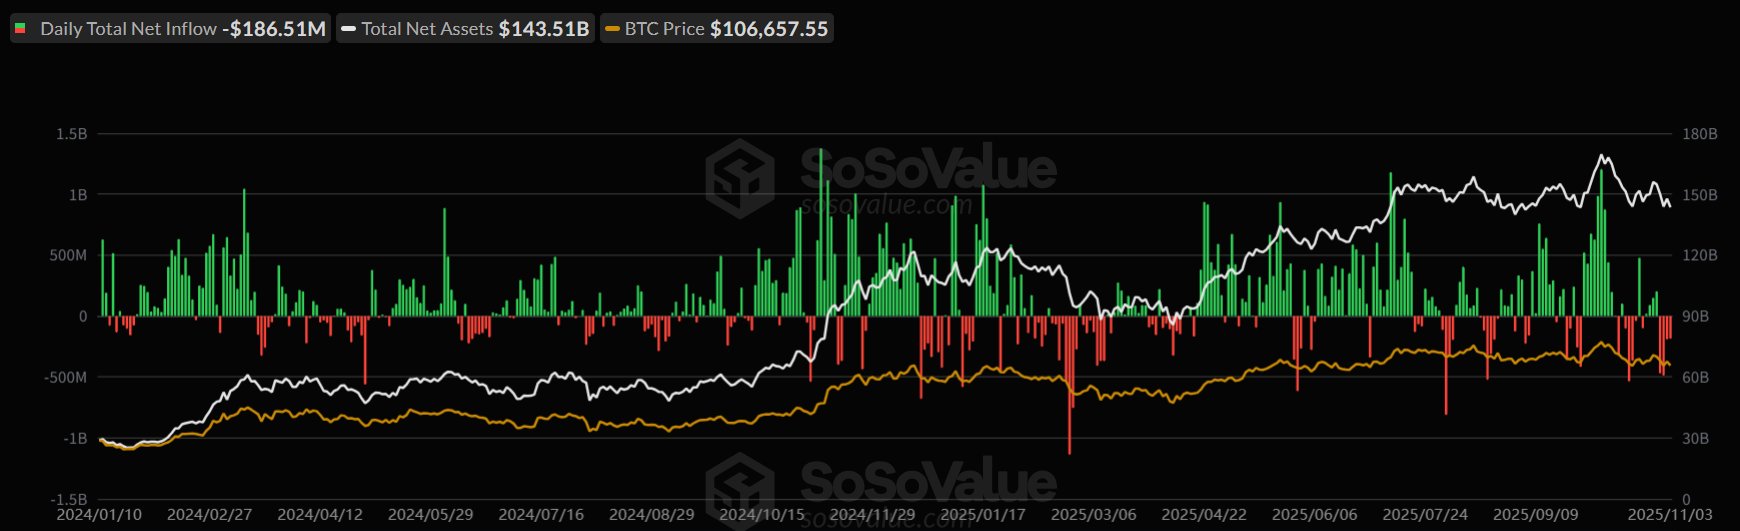This screenshot has height=531, width=1740.
Task: Click the 2025/06/06 date label
Action: pyautogui.click(x=1315, y=515)
